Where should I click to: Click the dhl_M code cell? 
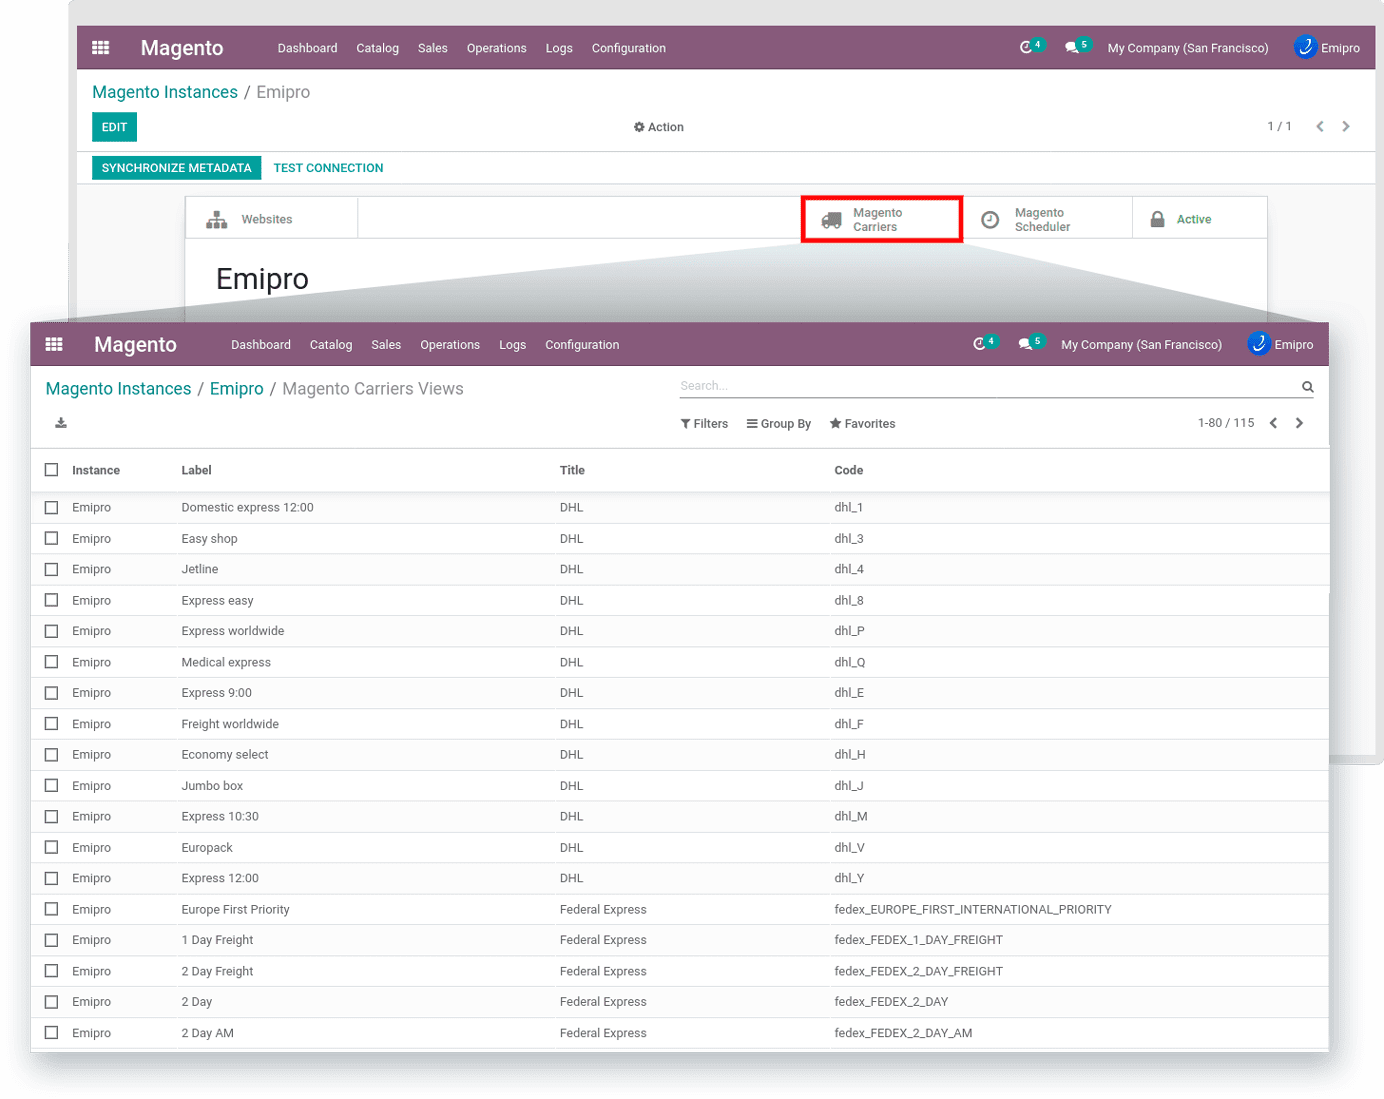pos(851,817)
